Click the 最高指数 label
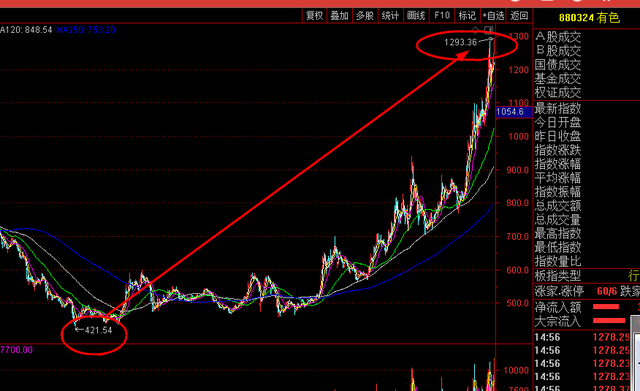Image resolution: width=640 pixels, height=391 pixels. 558,233
